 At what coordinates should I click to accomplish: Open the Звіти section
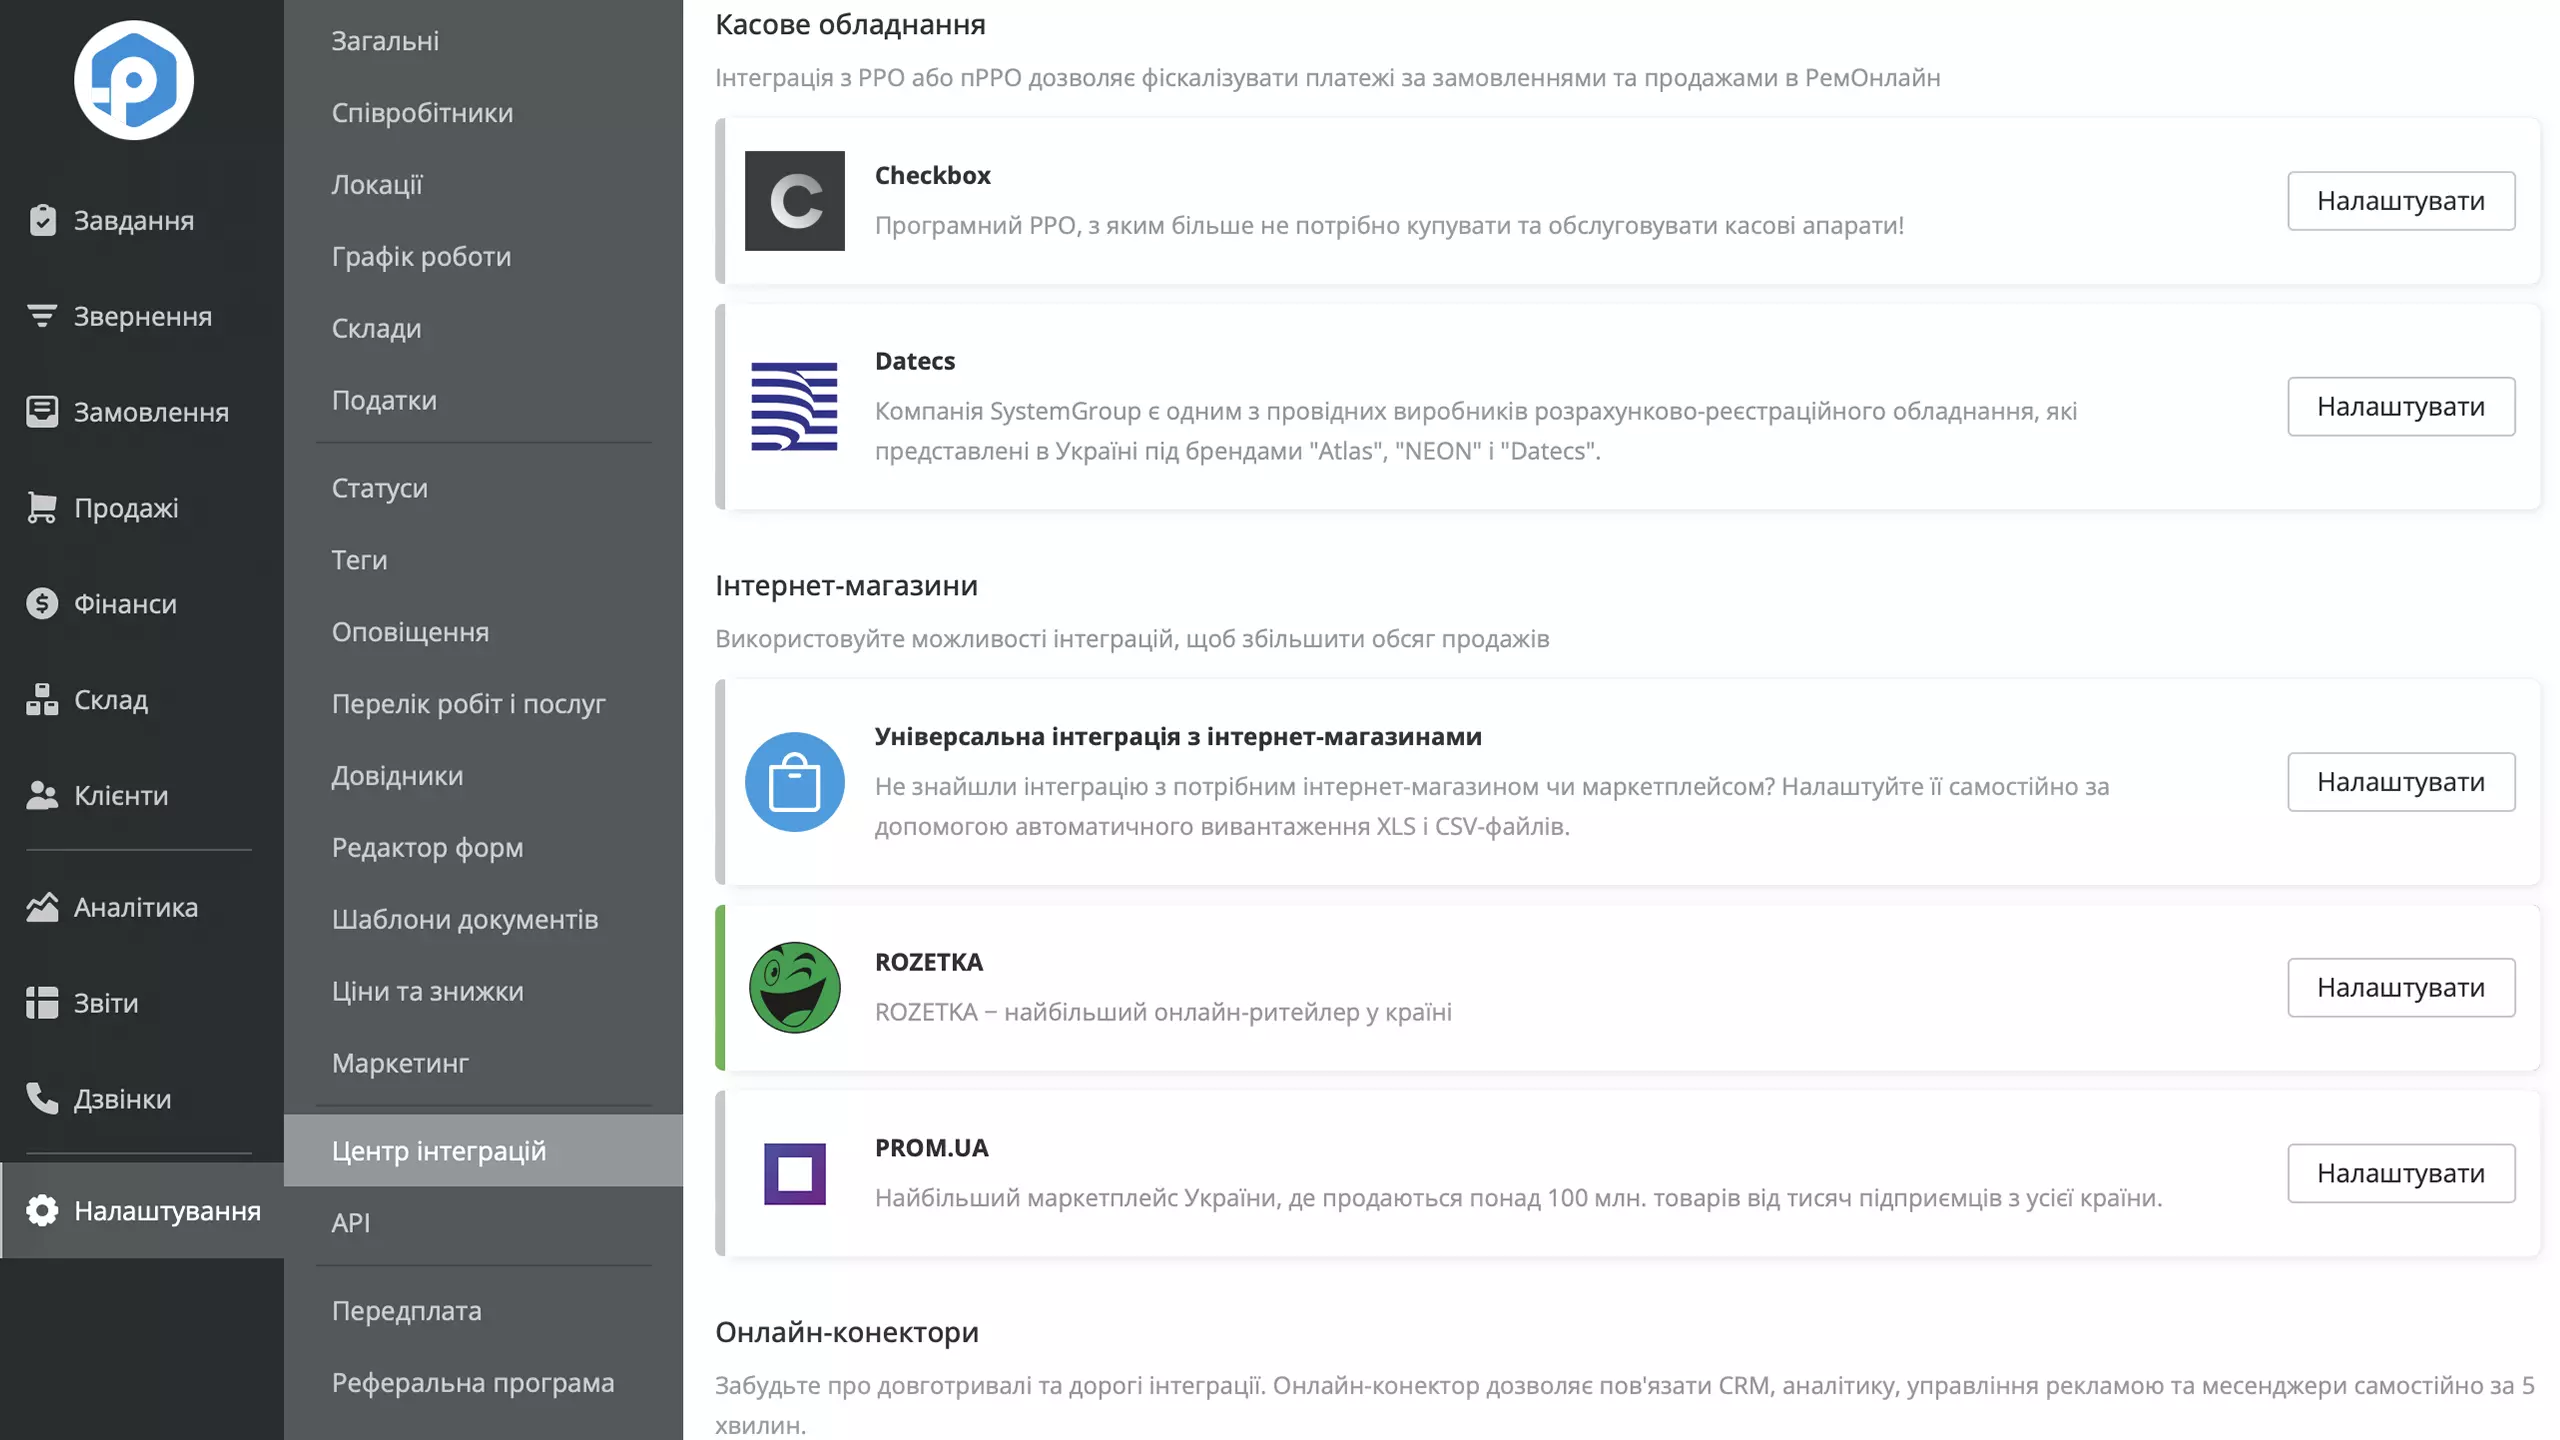click(142, 1002)
